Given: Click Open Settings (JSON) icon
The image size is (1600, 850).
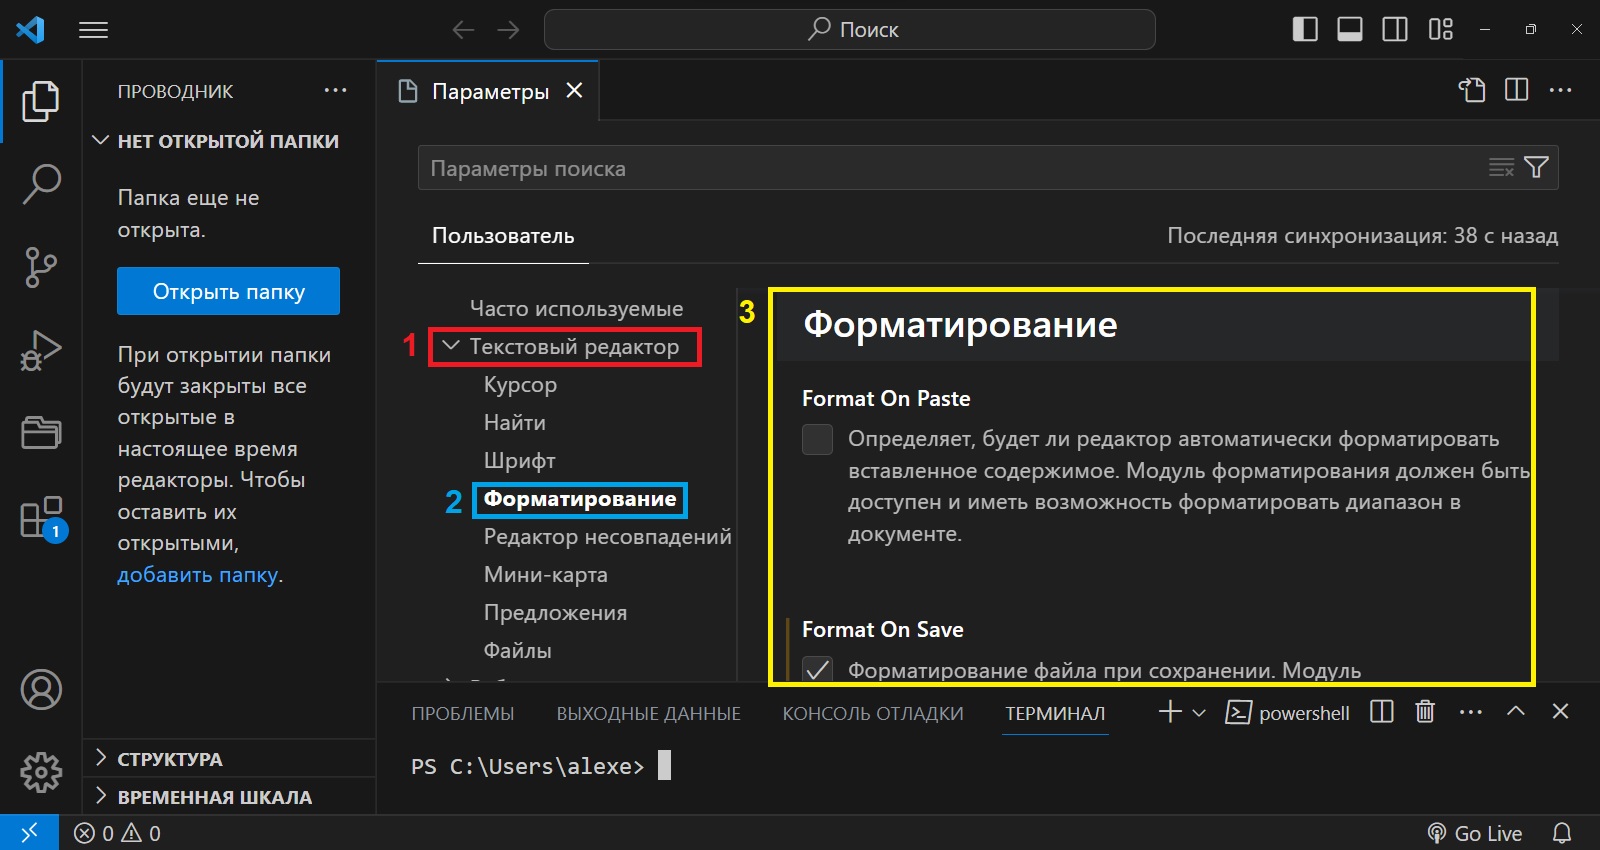Looking at the screenshot, I should (1471, 90).
